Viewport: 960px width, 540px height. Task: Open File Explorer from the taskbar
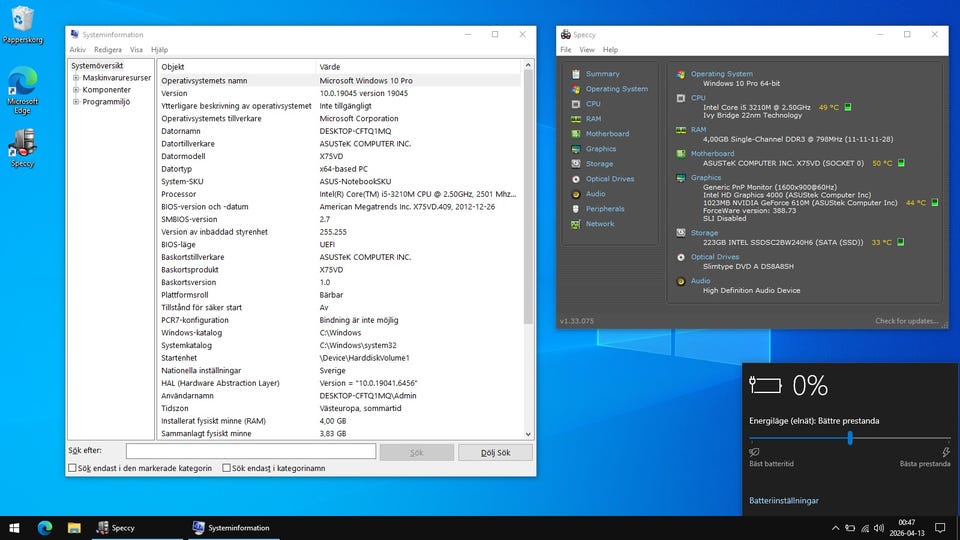(x=74, y=528)
